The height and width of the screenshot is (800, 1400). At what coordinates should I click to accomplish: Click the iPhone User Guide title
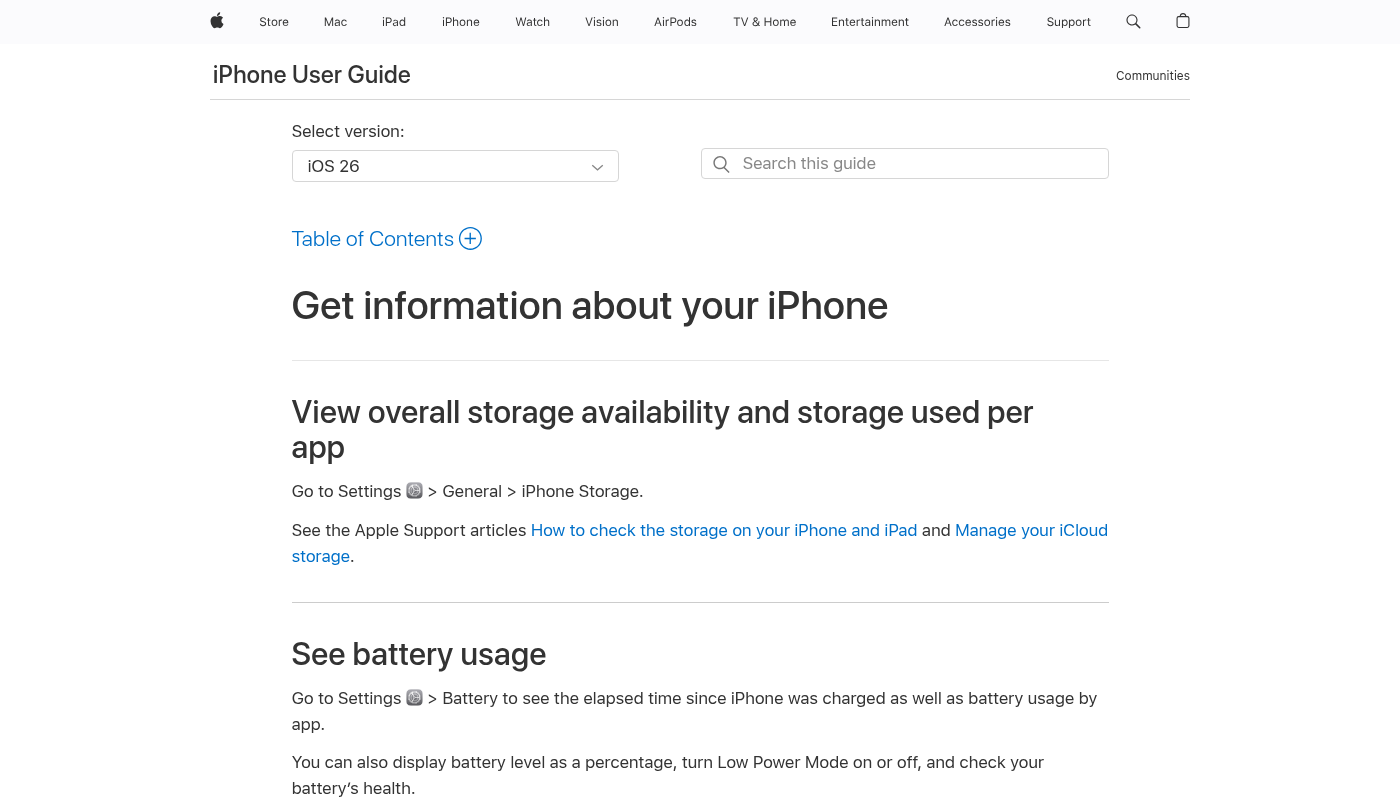(311, 75)
